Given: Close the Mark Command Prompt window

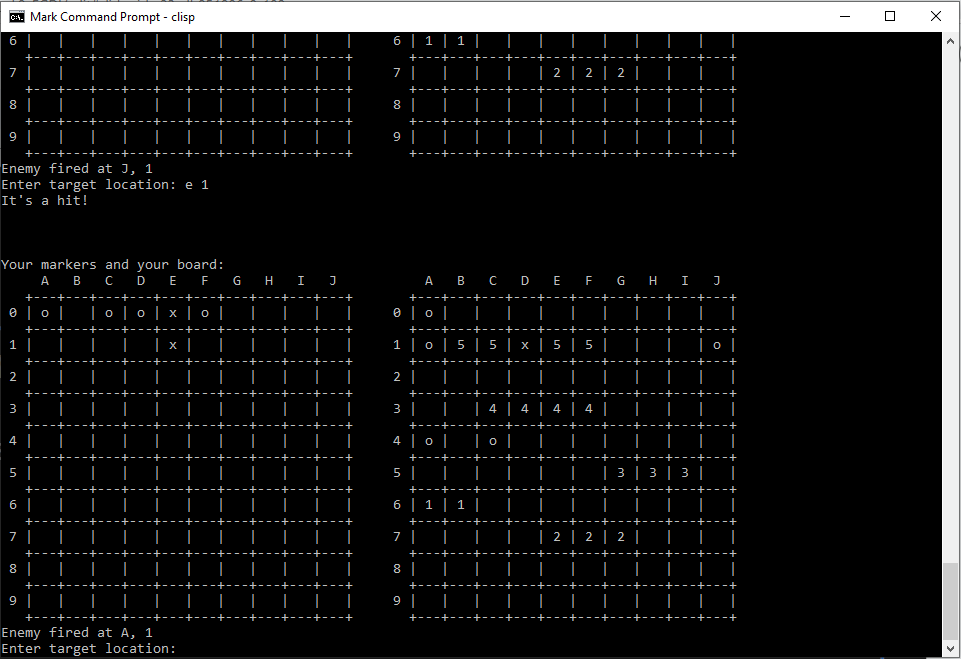Looking at the screenshot, I should pyautogui.click(x=935, y=17).
